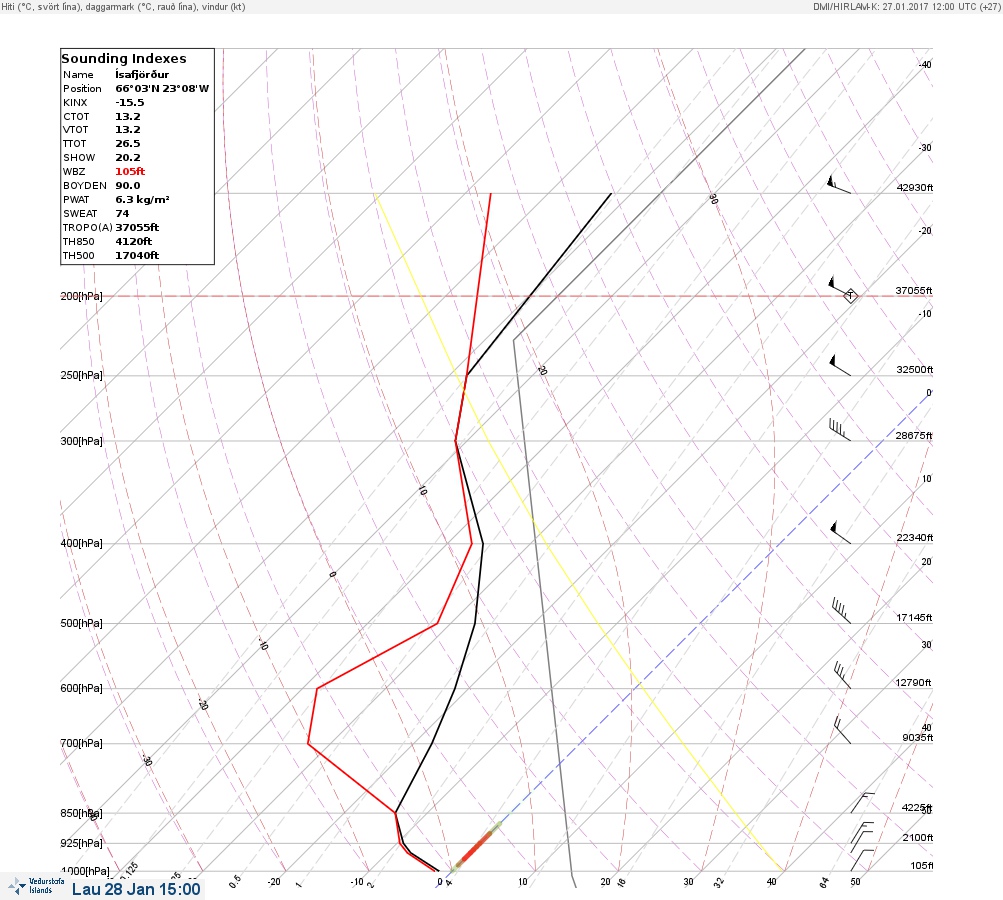Viewport: 1003px width, 900px height.
Task: Click the CTOT index label
Action: tap(76, 116)
